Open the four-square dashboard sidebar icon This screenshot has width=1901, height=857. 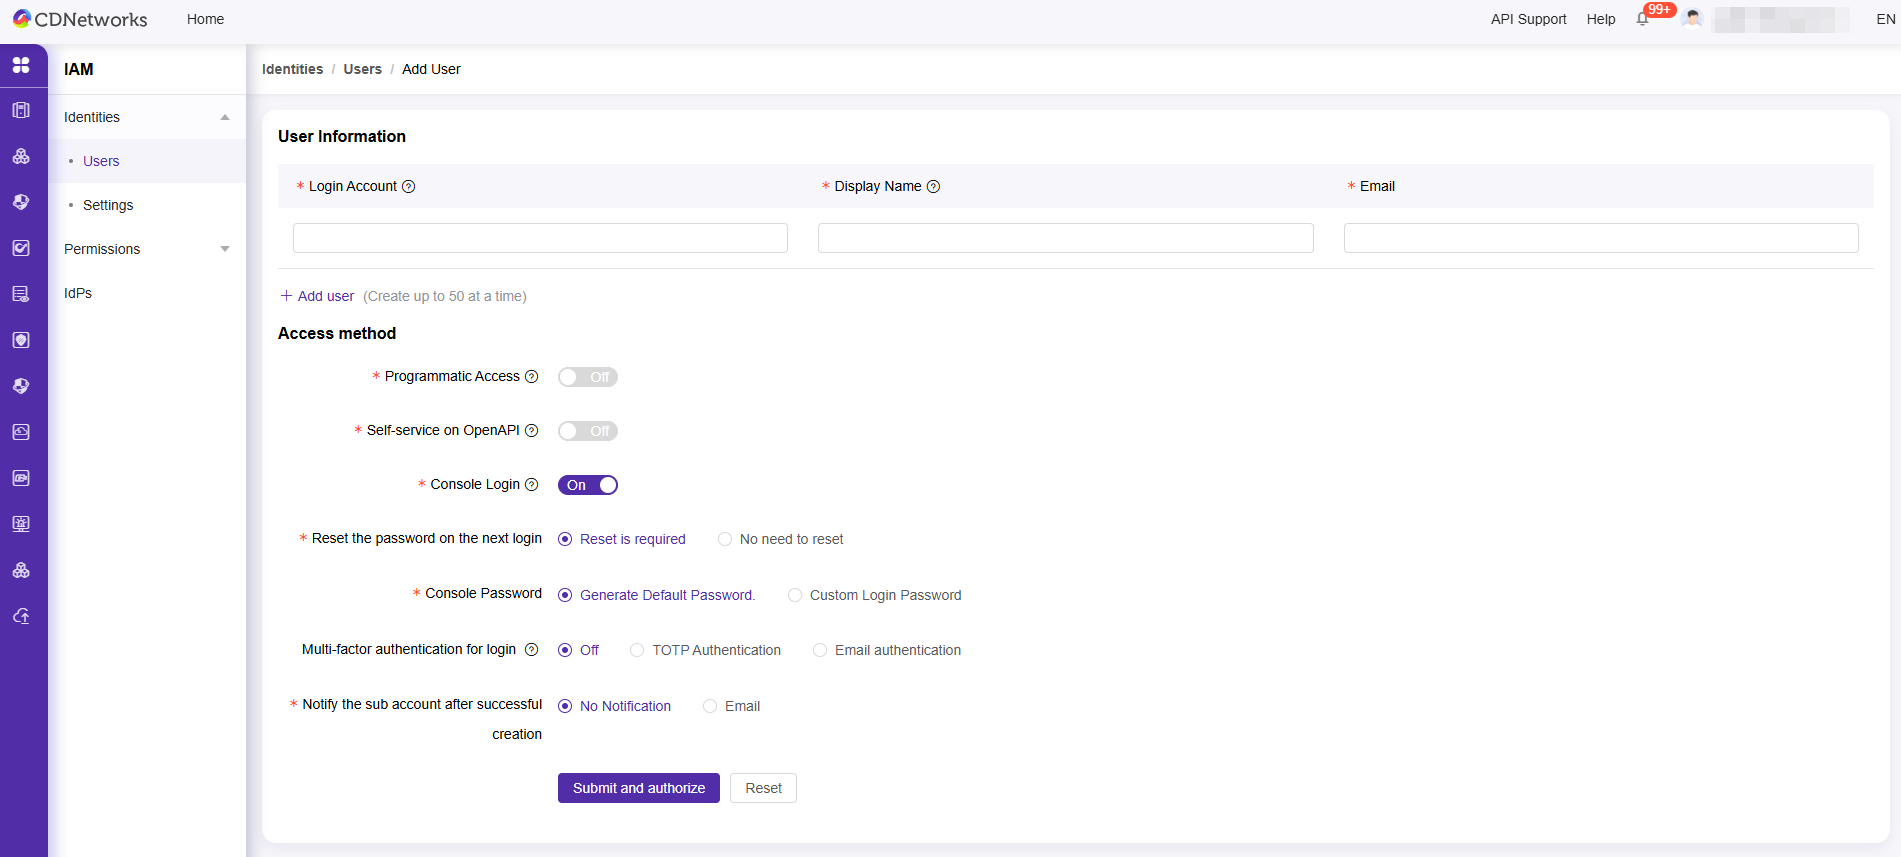point(21,65)
